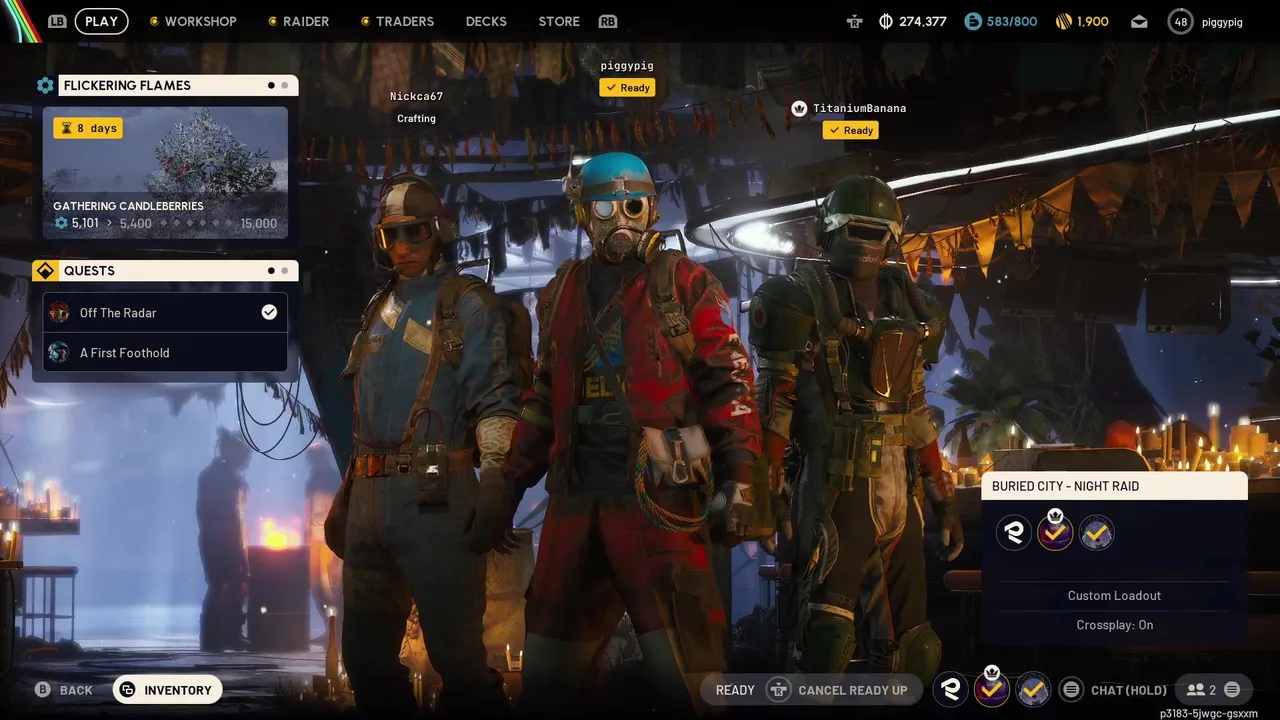
Task: Open the mail inbox icon
Action: coord(1139,21)
